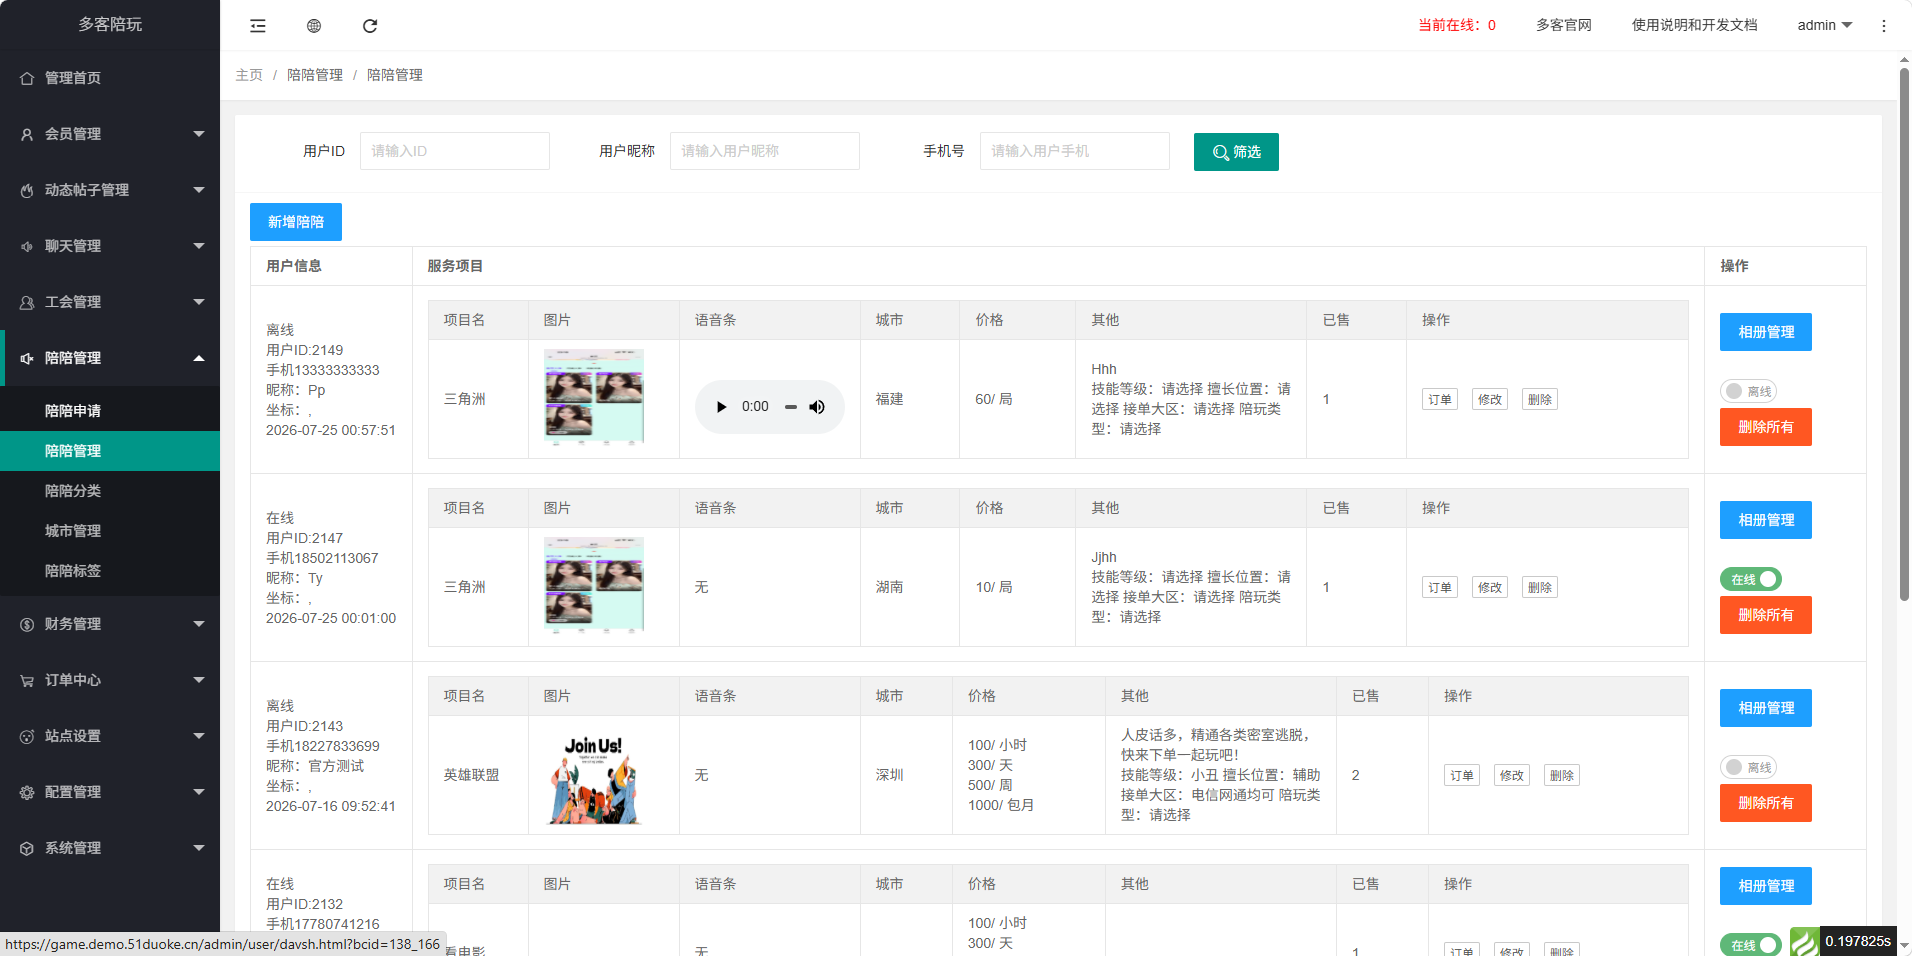Toggle online switch for user ID 2147

click(x=1750, y=579)
